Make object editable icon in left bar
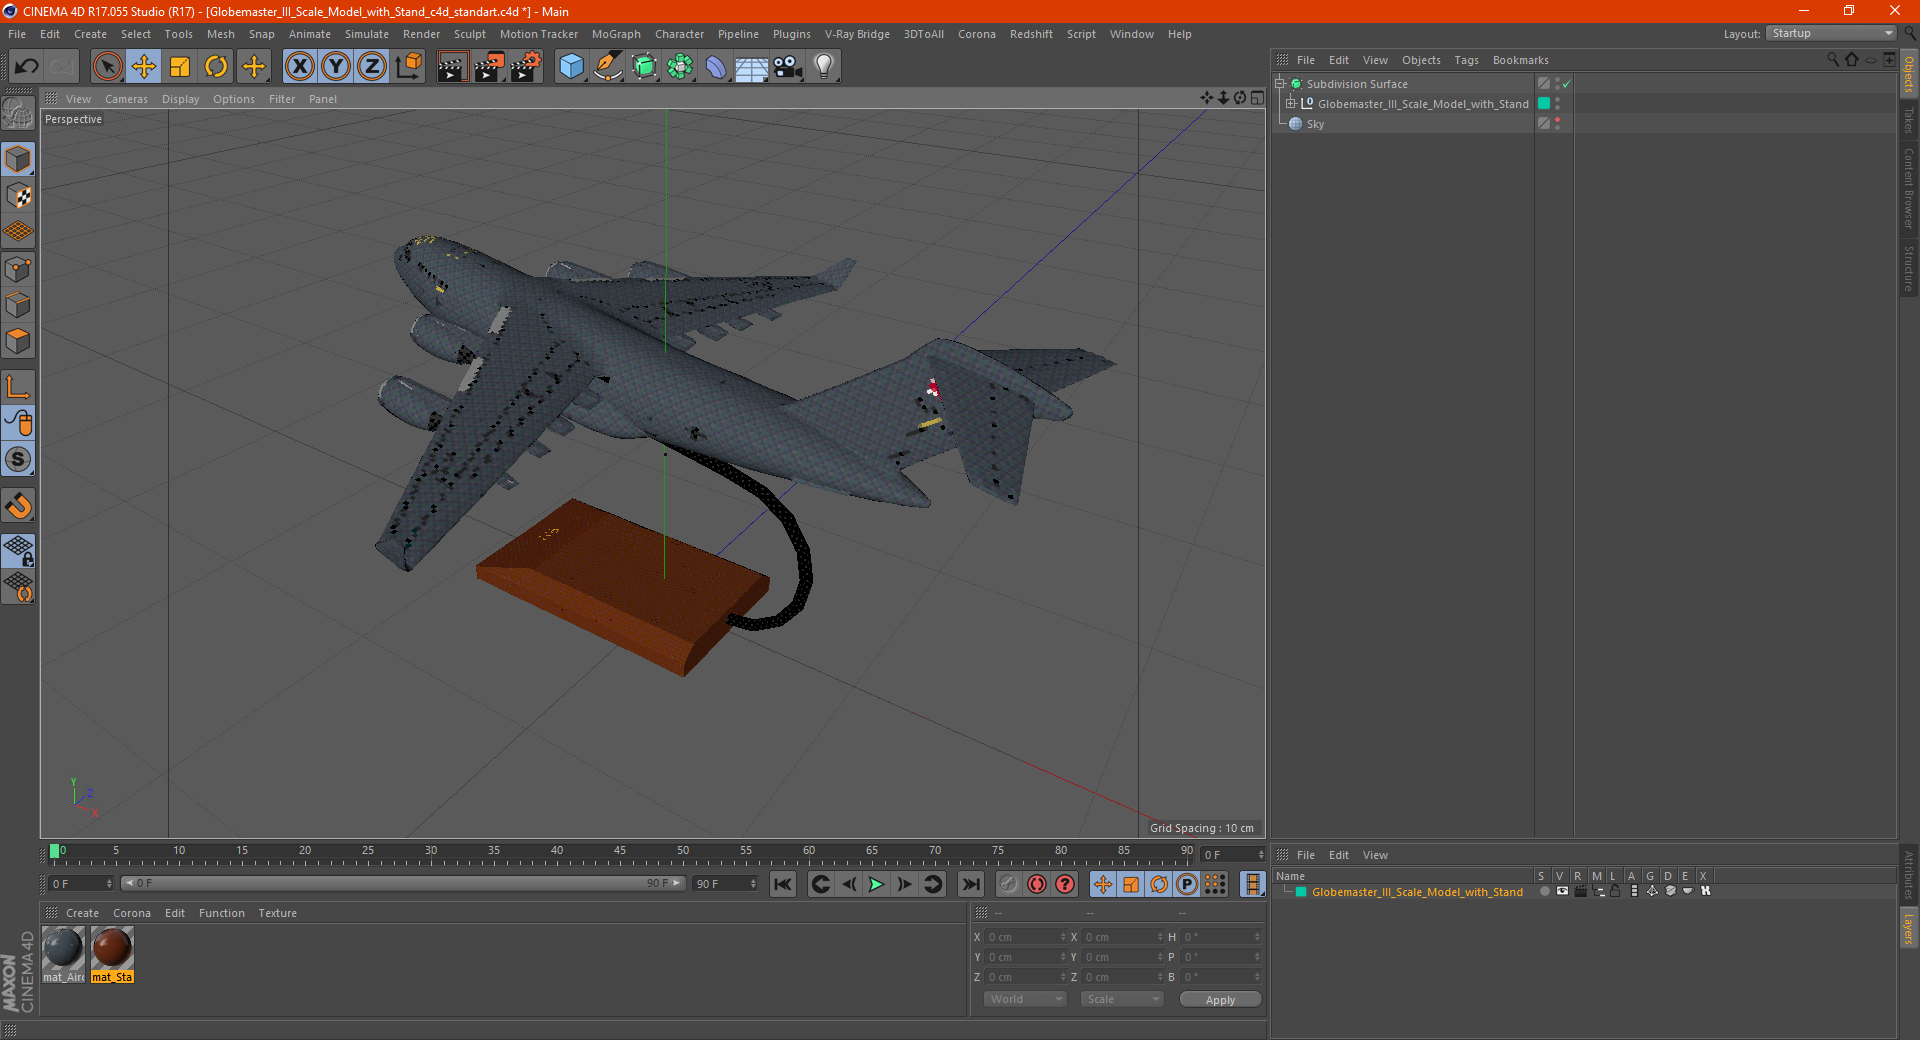1920x1040 pixels. pyautogui.click(x=19, y=114)
